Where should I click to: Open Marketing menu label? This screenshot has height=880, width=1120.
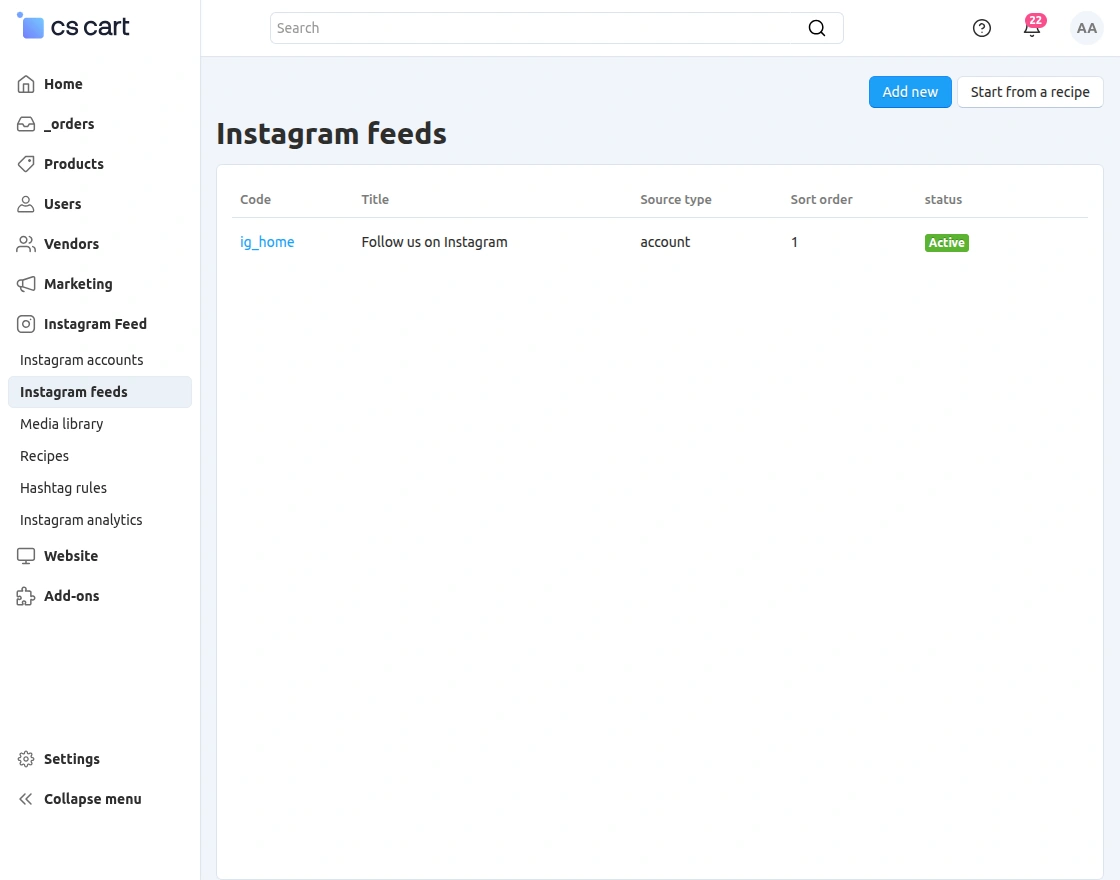(78, 284)
